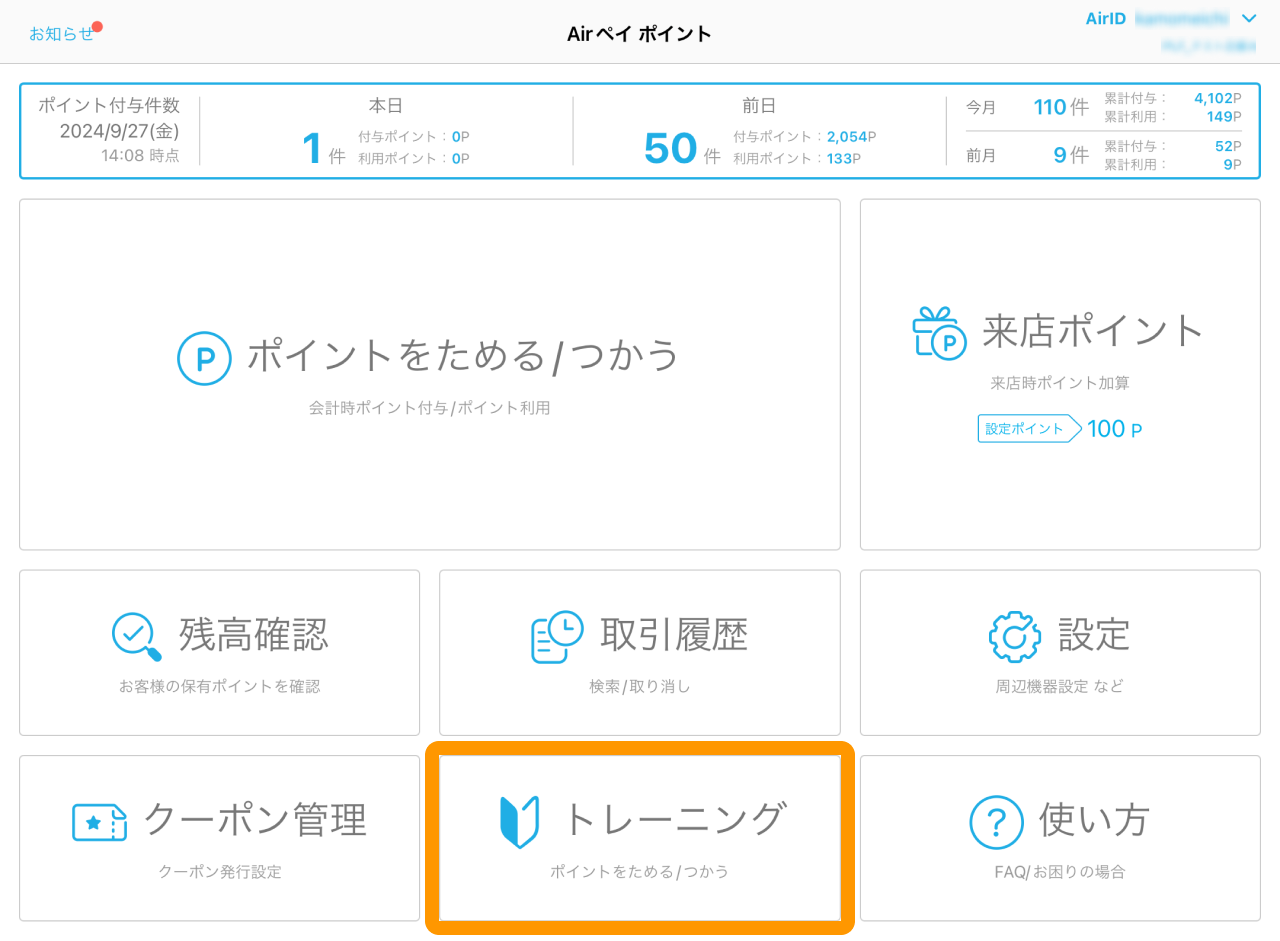Click the magnifier icon of 残高確認
Viewport: 1280px width, 941px height.
[x=137, y=636]
